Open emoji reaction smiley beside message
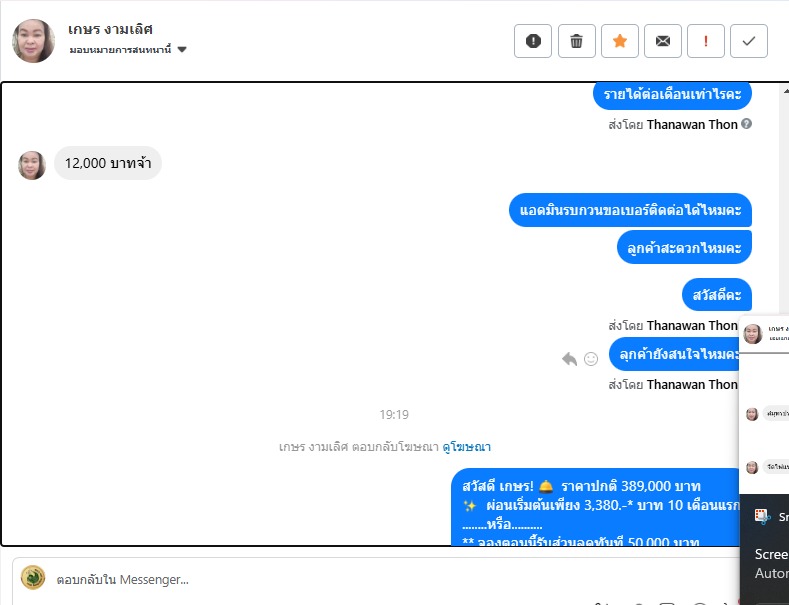Screen dimensions: 789x605 591,359
